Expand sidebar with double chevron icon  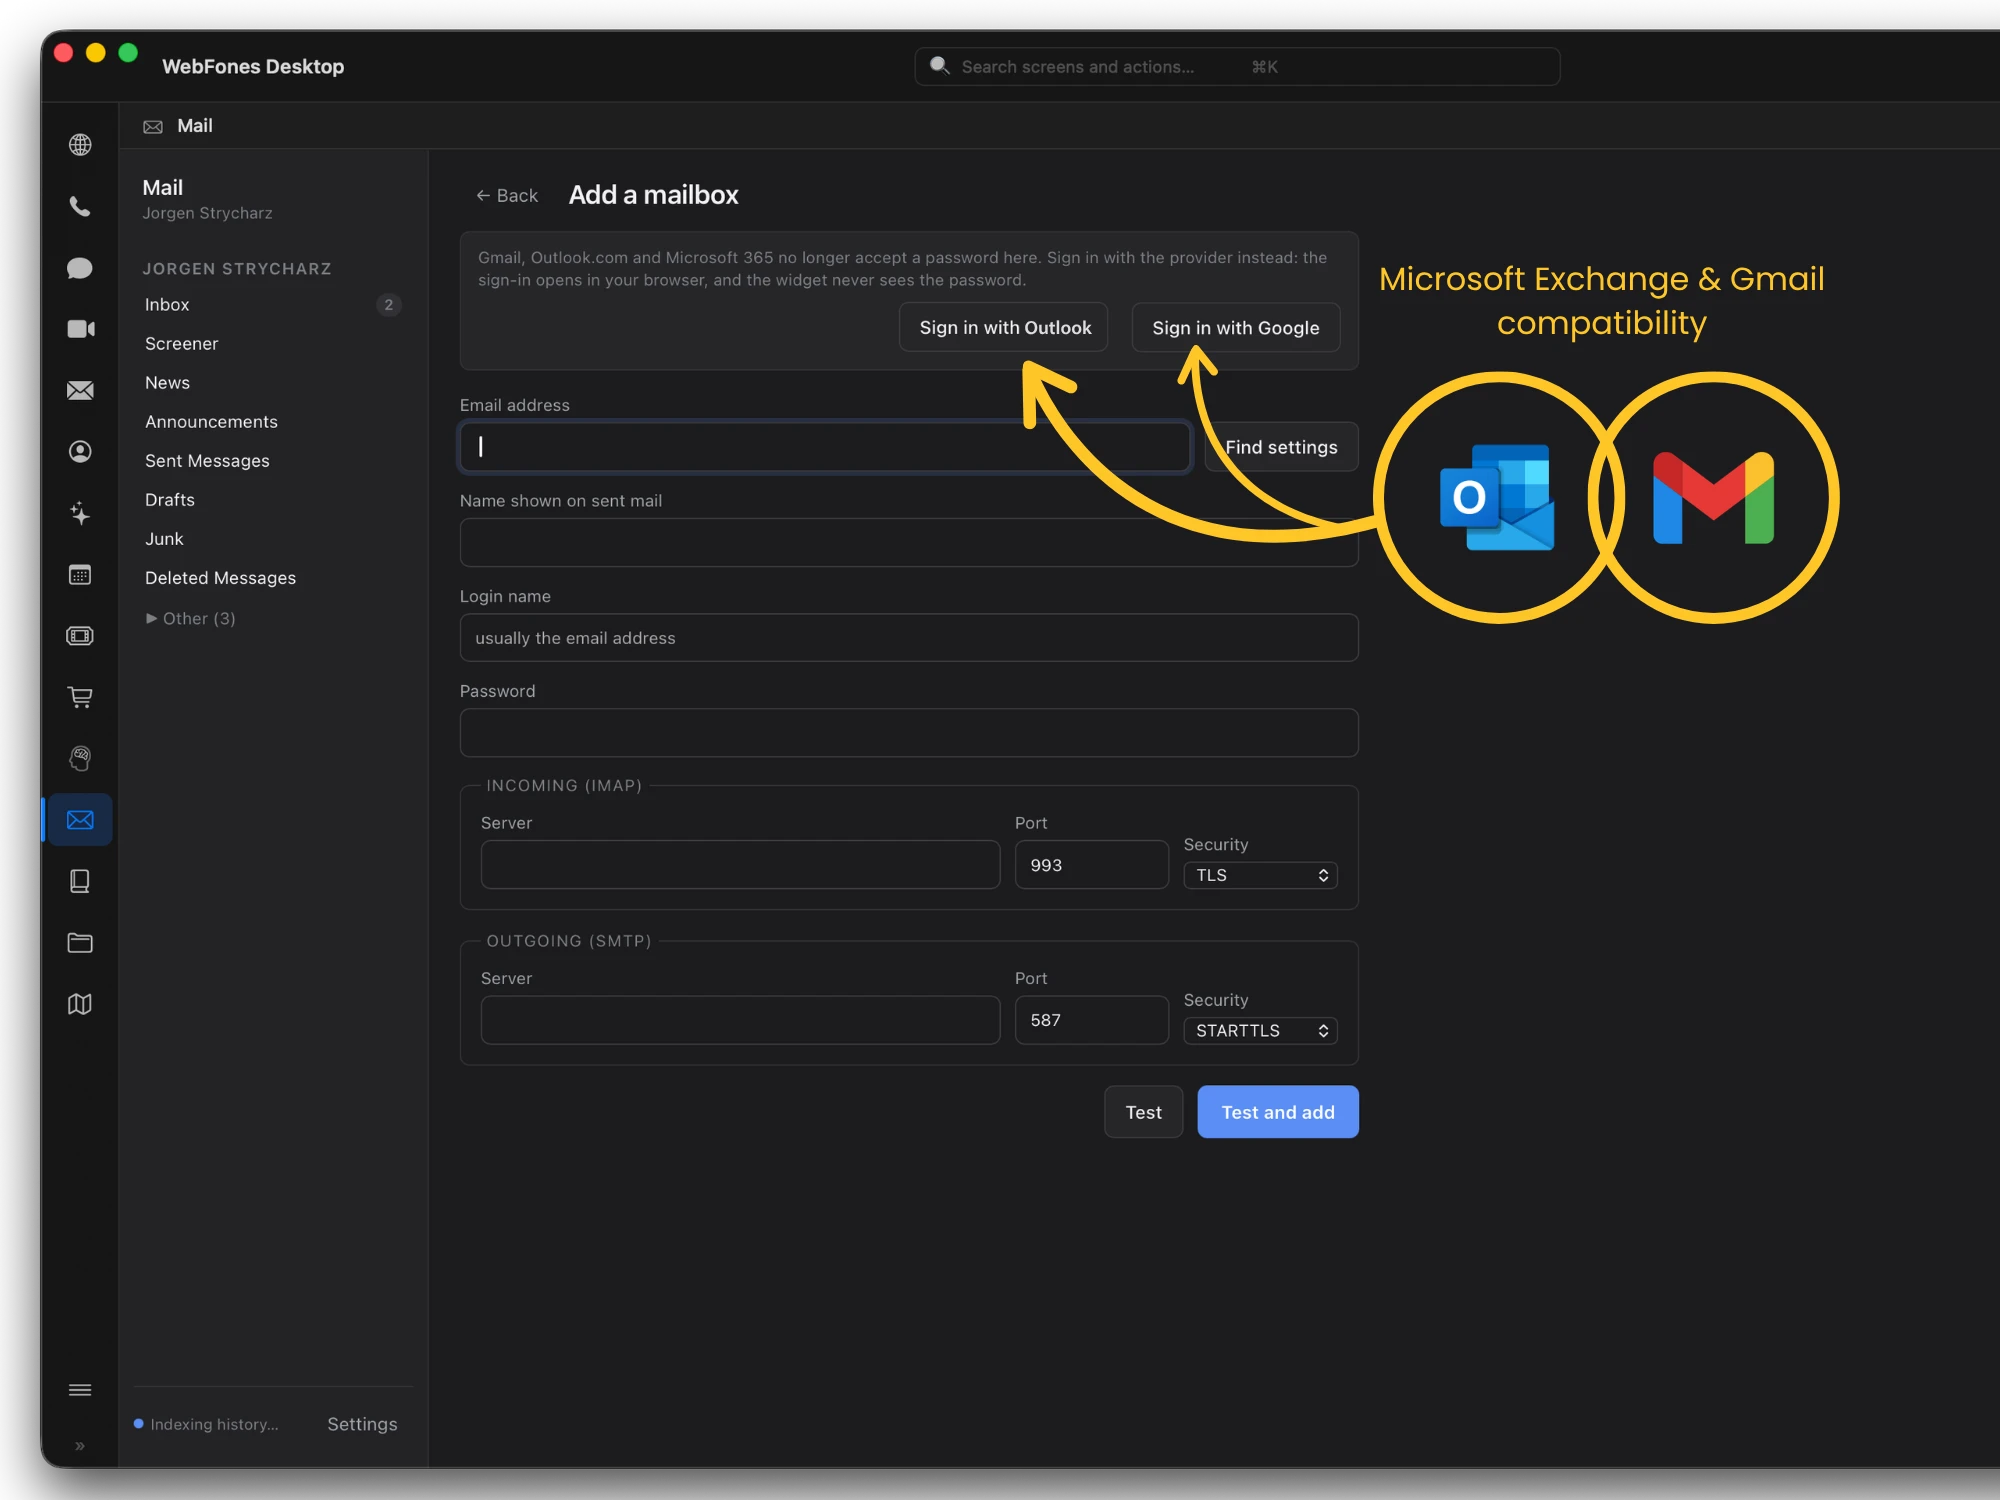(x=80, y=1446)
